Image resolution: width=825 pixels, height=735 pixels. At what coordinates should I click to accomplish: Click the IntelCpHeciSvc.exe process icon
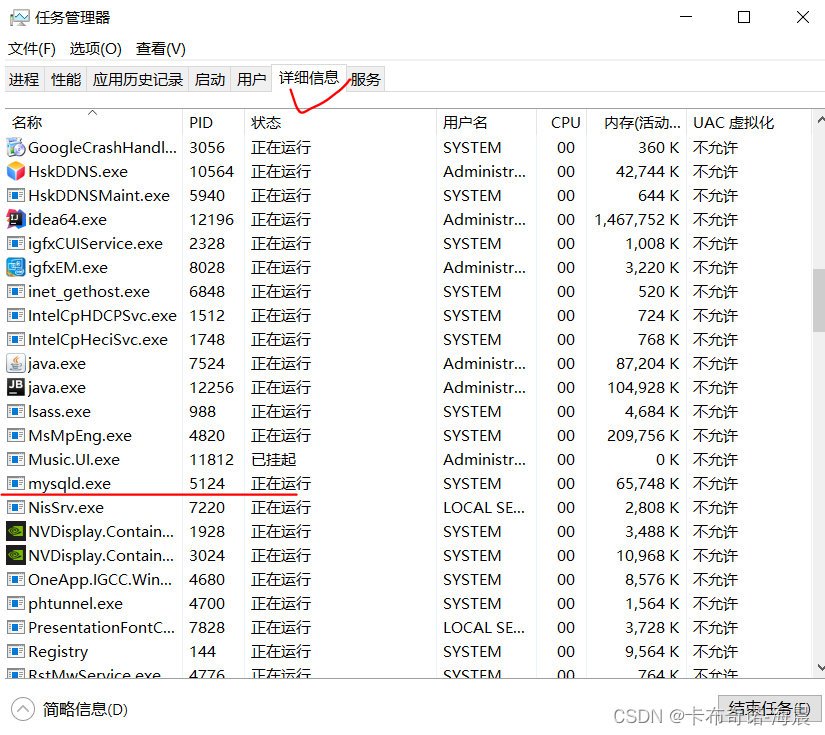(16, 339)
